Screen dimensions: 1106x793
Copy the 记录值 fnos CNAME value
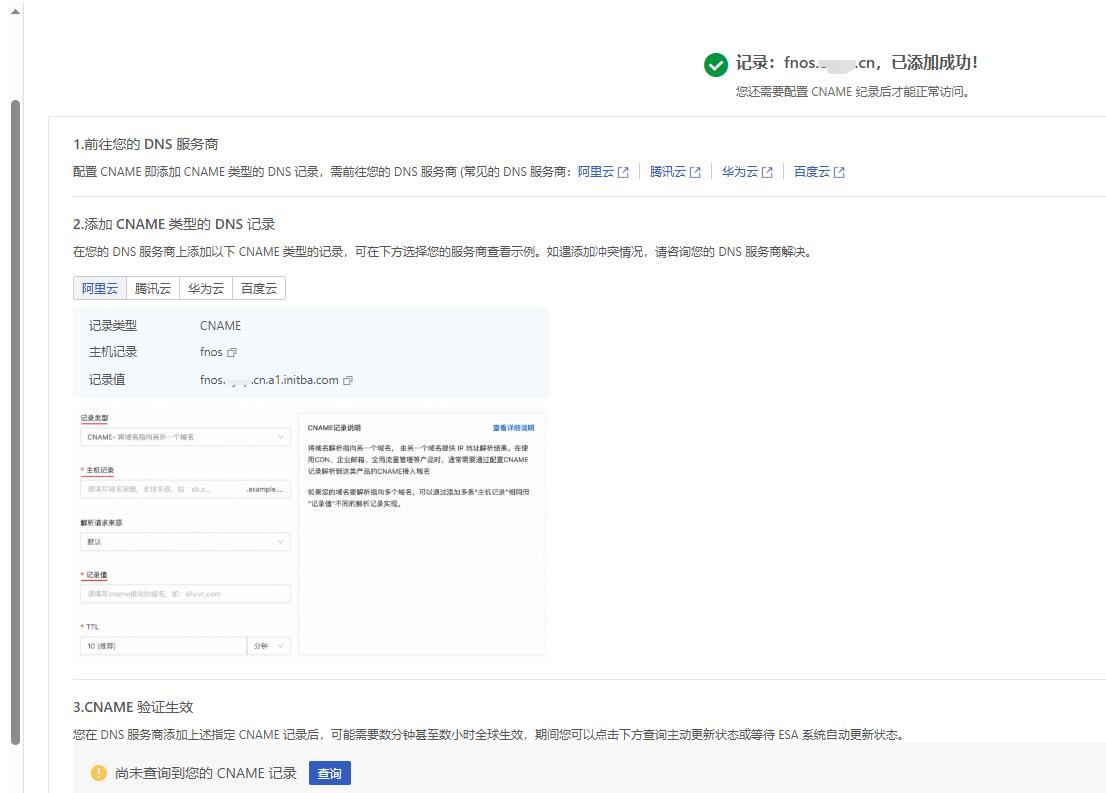(348, 380)
